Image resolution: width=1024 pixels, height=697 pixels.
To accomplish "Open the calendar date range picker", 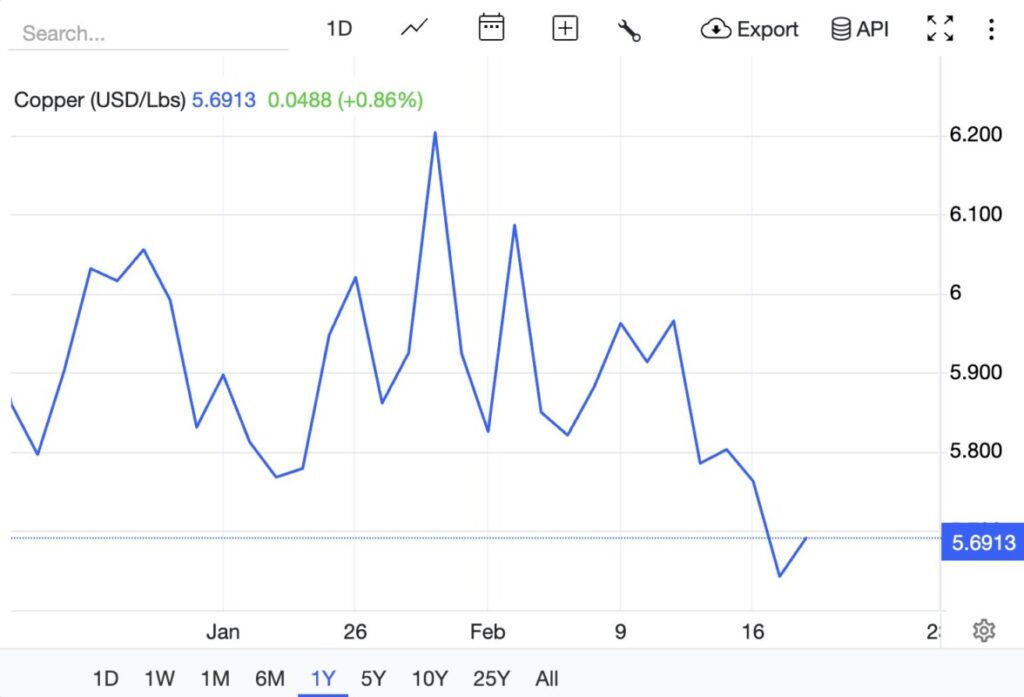I will click(491, 29).
